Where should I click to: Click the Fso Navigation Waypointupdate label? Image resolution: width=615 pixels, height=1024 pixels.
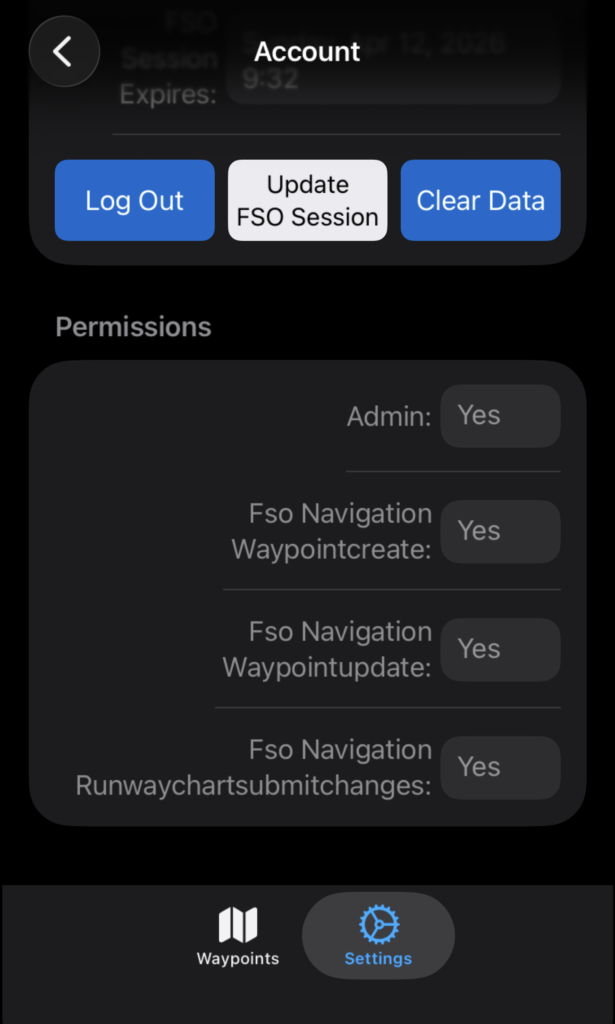tap(327, 650)
